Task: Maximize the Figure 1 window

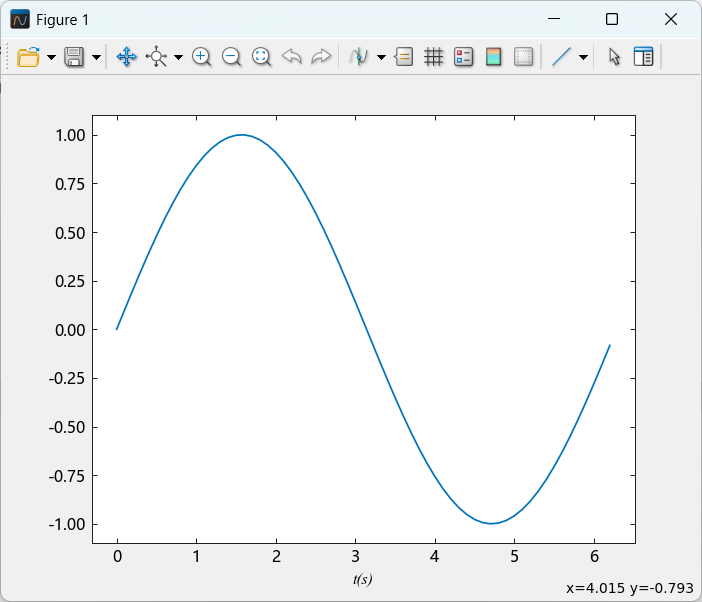Action: coord(612,19)
